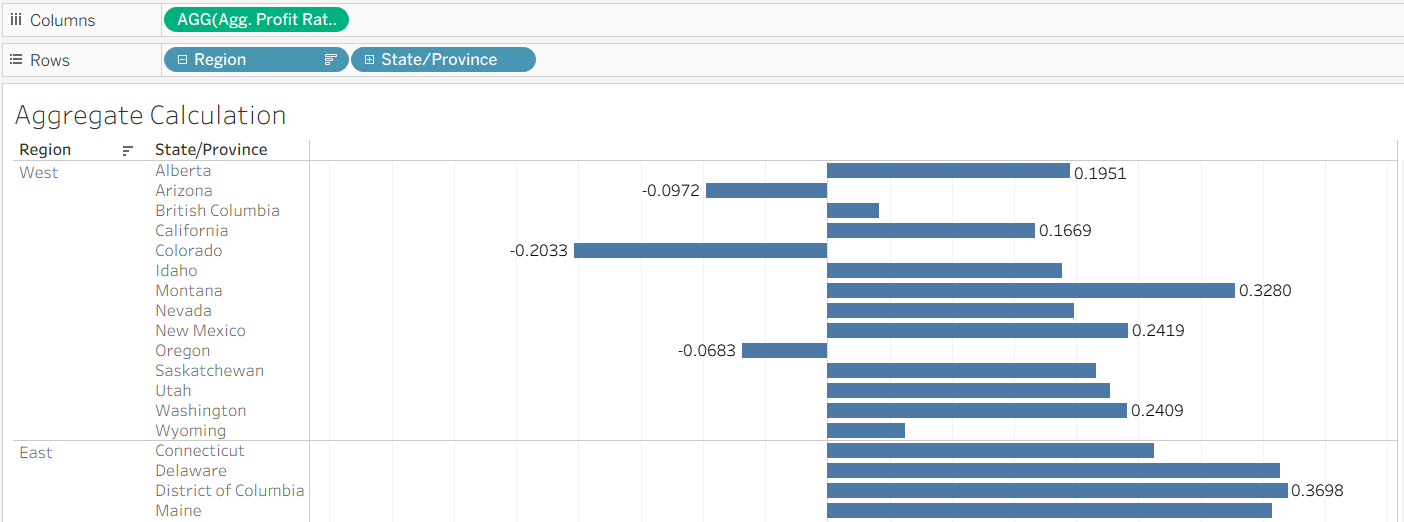Select the West region label

[x=39, y=172]
